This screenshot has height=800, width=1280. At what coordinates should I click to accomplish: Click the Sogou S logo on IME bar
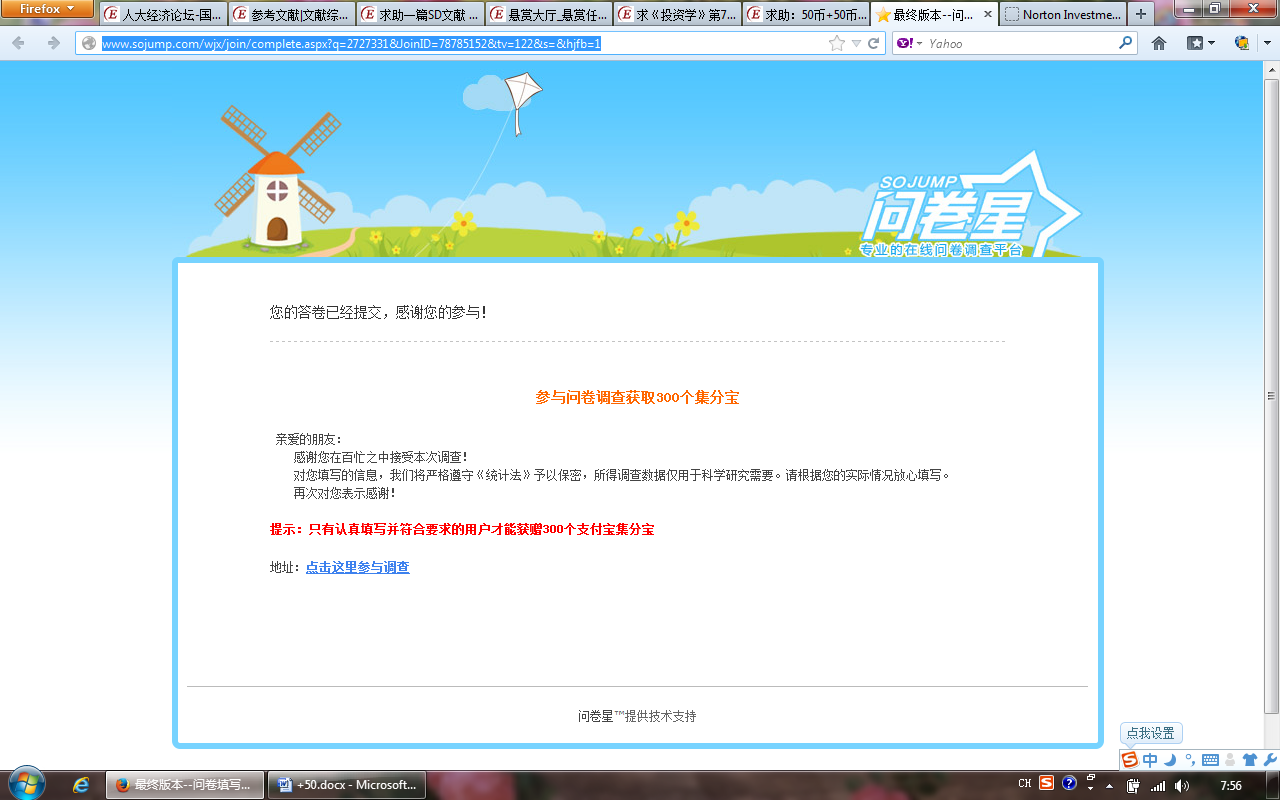coord(1130,760)
